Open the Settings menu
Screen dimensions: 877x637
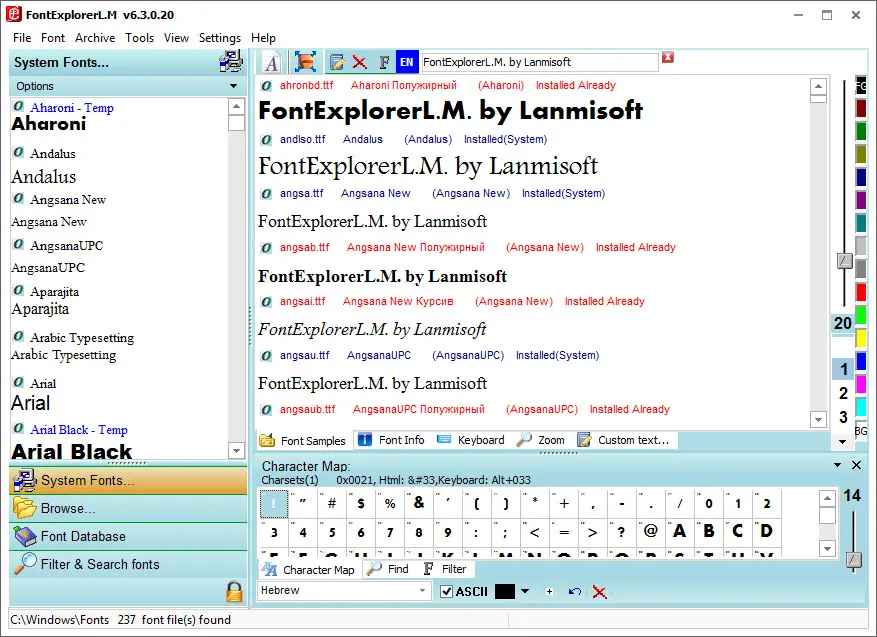(x=220, y=37)
